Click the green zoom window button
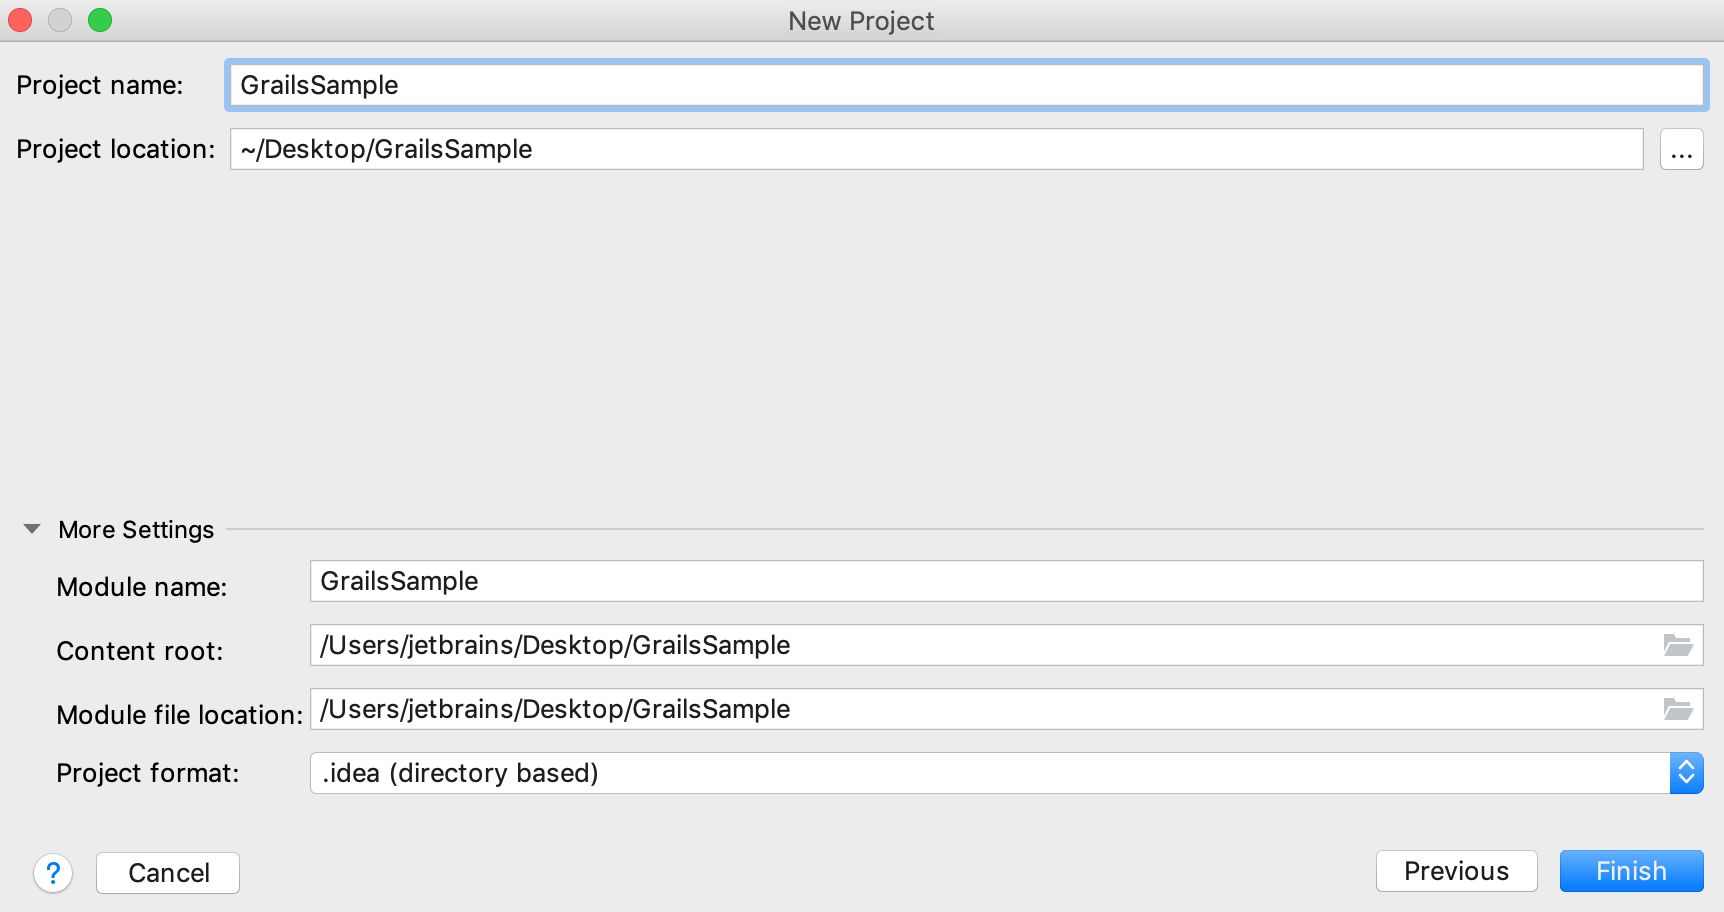This screenshot has height=912, width=1724. pyautogui.click(x=100, y=20)
